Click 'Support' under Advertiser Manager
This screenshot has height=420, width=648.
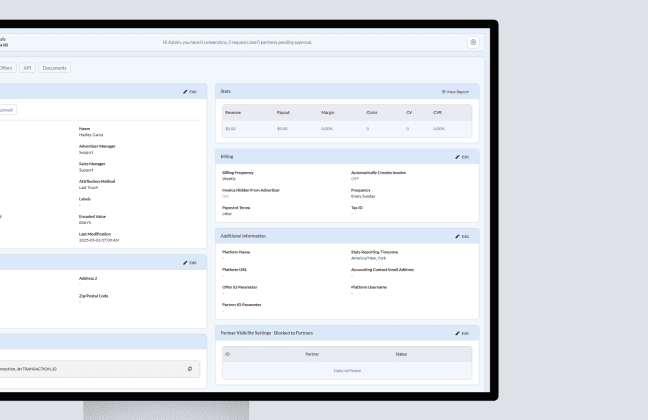tap(86, 153)
